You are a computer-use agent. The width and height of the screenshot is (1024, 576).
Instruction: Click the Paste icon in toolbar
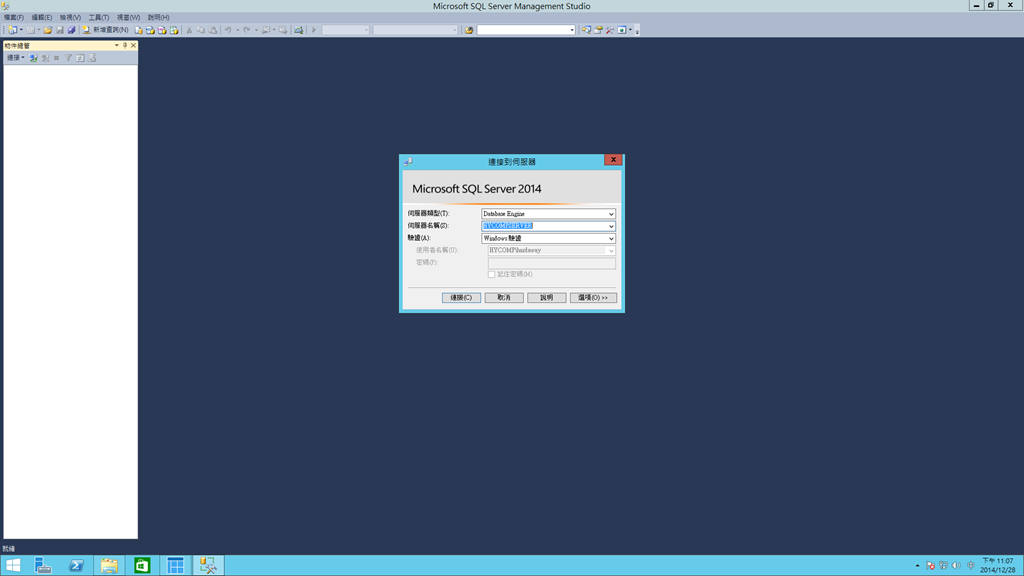(x=213, y=30)
